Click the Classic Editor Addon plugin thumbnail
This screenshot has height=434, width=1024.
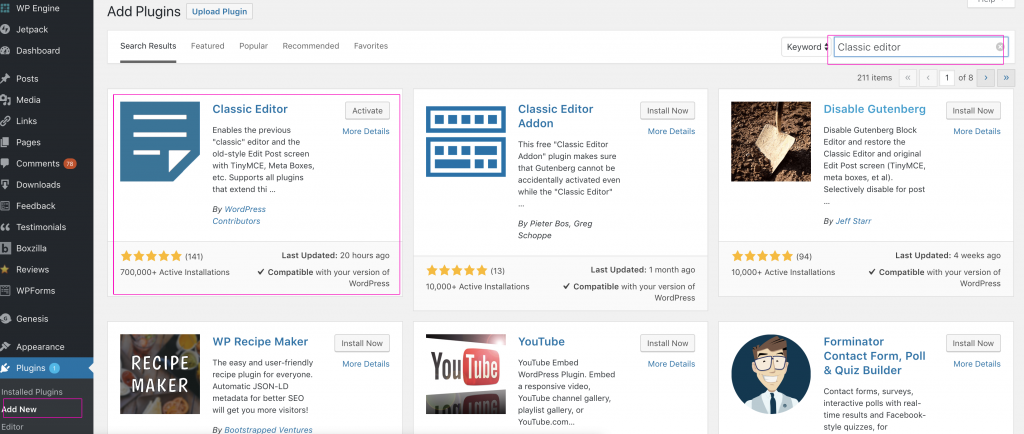coord(466,142)
